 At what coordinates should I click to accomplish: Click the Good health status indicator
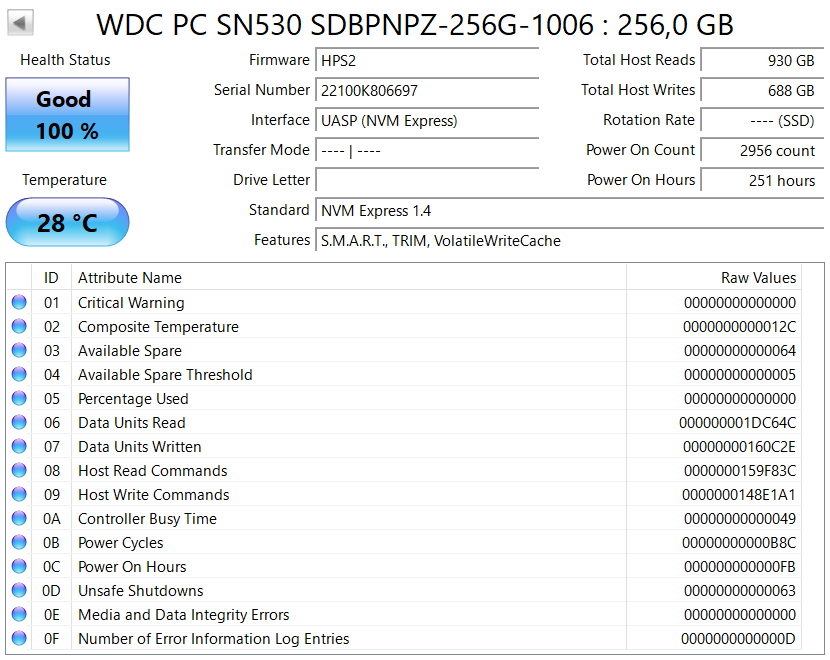[x=67, y=114]
